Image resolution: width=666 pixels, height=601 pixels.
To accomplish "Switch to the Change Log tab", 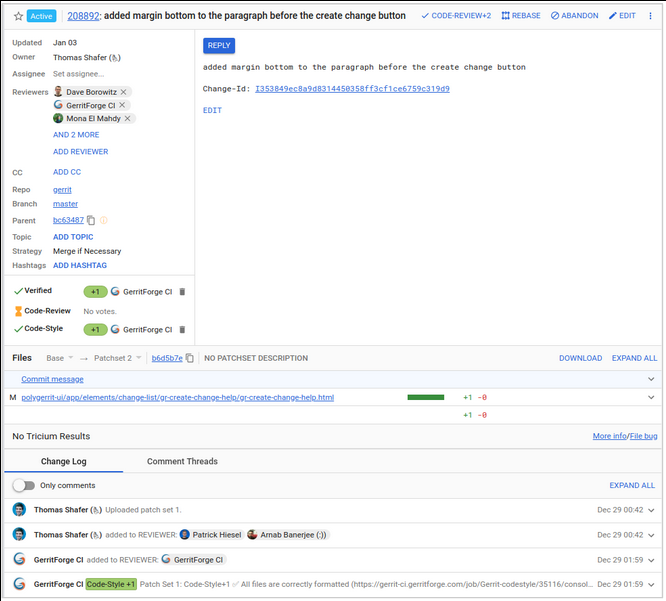I will click(64, 461).
